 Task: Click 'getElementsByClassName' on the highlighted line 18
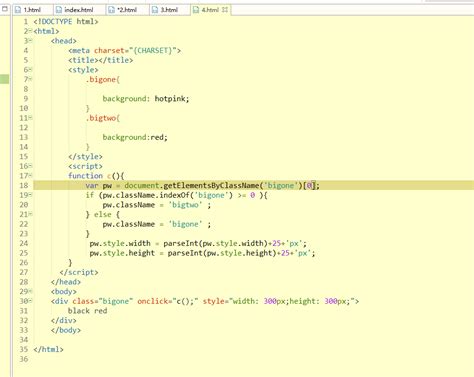coord(211,185)
